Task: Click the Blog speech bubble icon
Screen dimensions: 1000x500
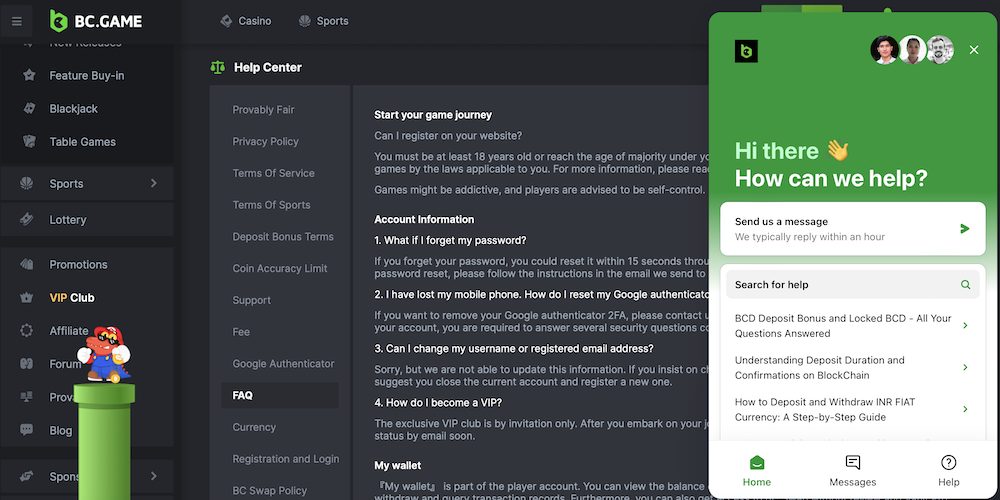Action: click(26, 430)
